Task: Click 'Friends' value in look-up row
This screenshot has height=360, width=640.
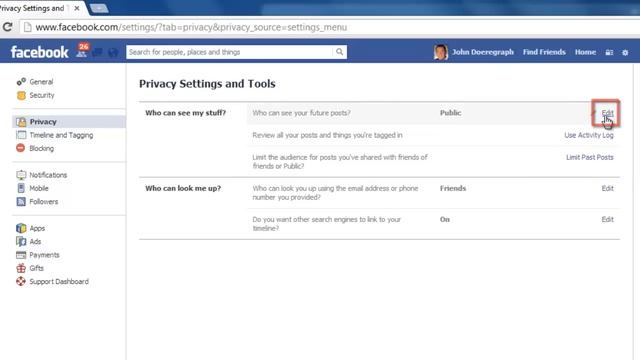Action: (x=453, y=188)
